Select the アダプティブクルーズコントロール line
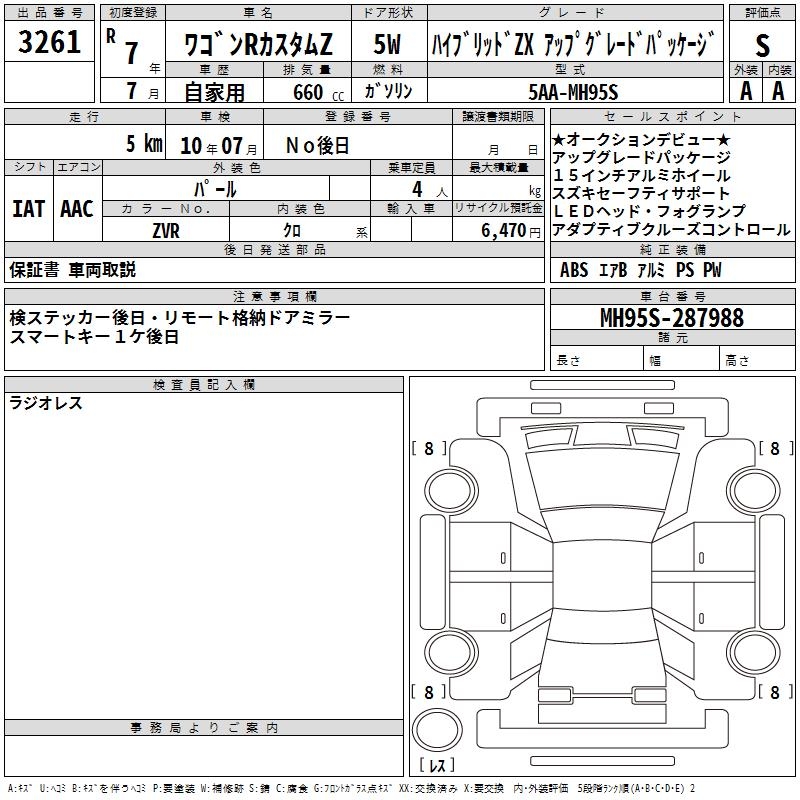The width and height of the screenshot is (800, 800). click(x=671, y=229)
